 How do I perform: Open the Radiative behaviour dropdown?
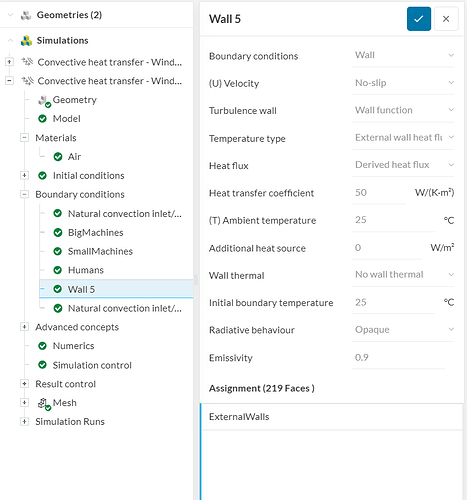(403, 330)
